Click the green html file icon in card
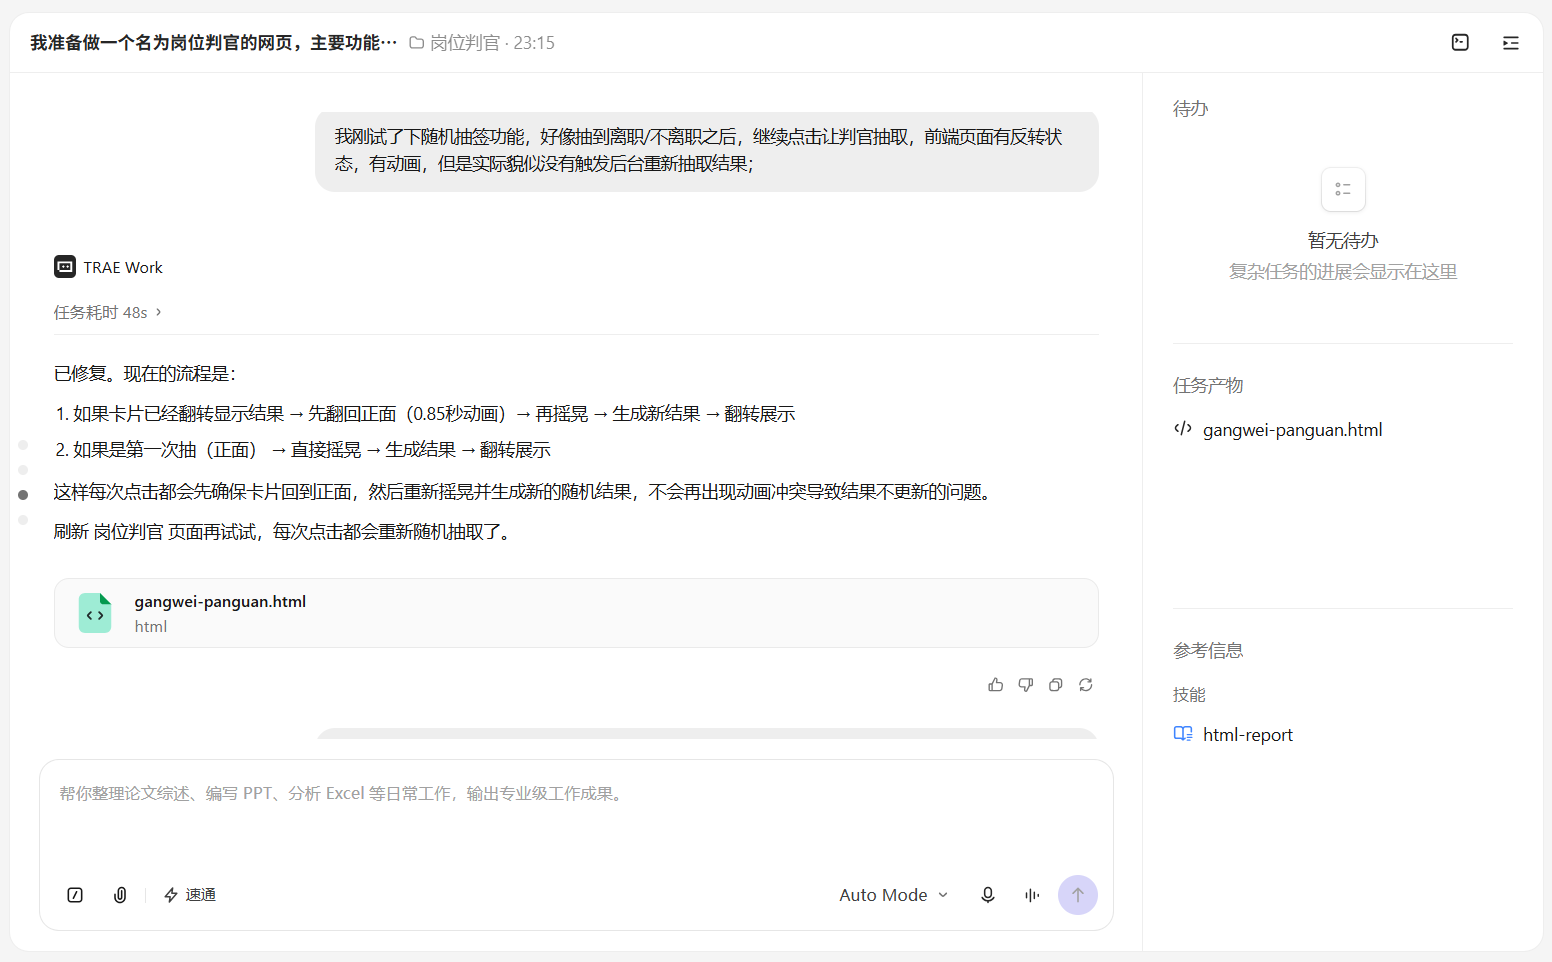Image resolution: width=1552 pixels, height=962 pixels. 95,613
